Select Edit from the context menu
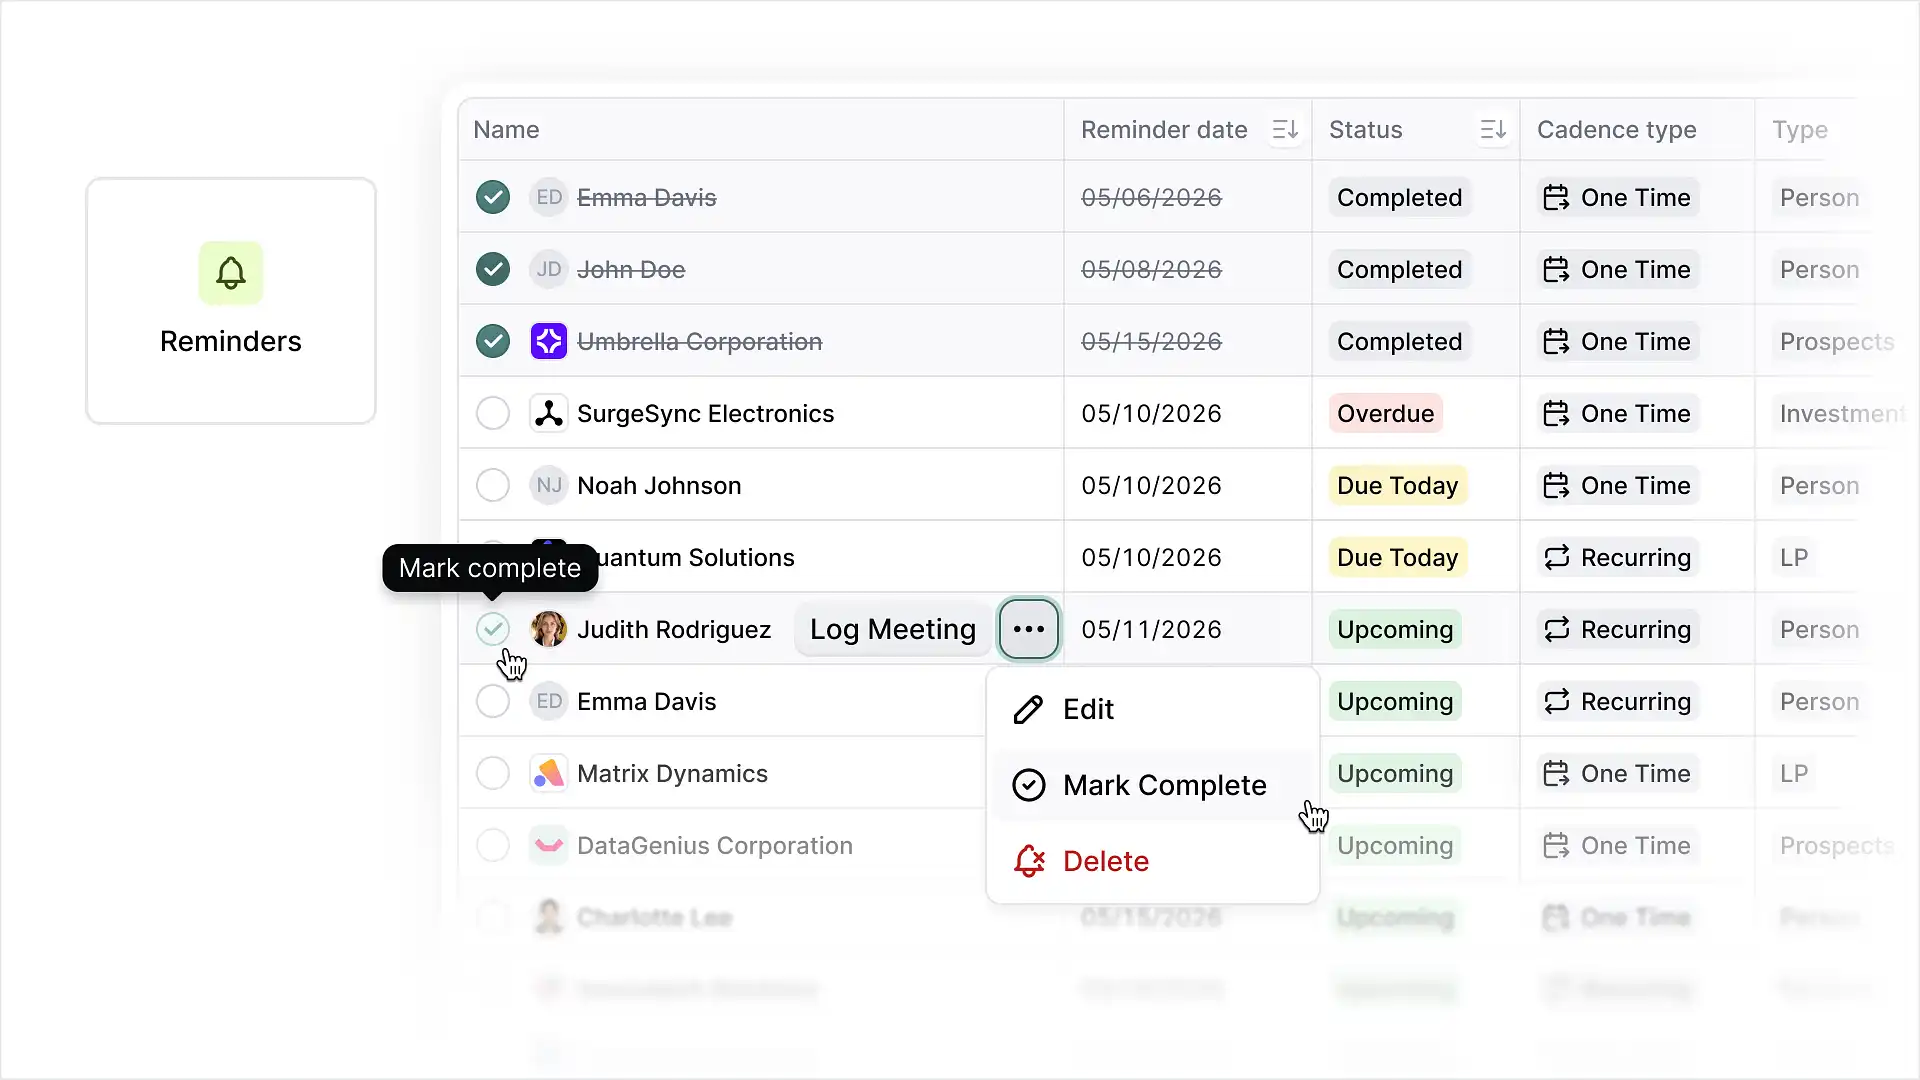Screen dimensions: 1920x1080 click(1153, 709)
